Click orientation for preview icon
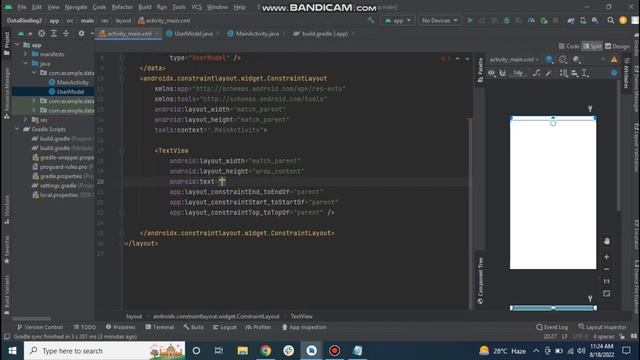Viewport: 640px width, 360px height. (563, 60)
